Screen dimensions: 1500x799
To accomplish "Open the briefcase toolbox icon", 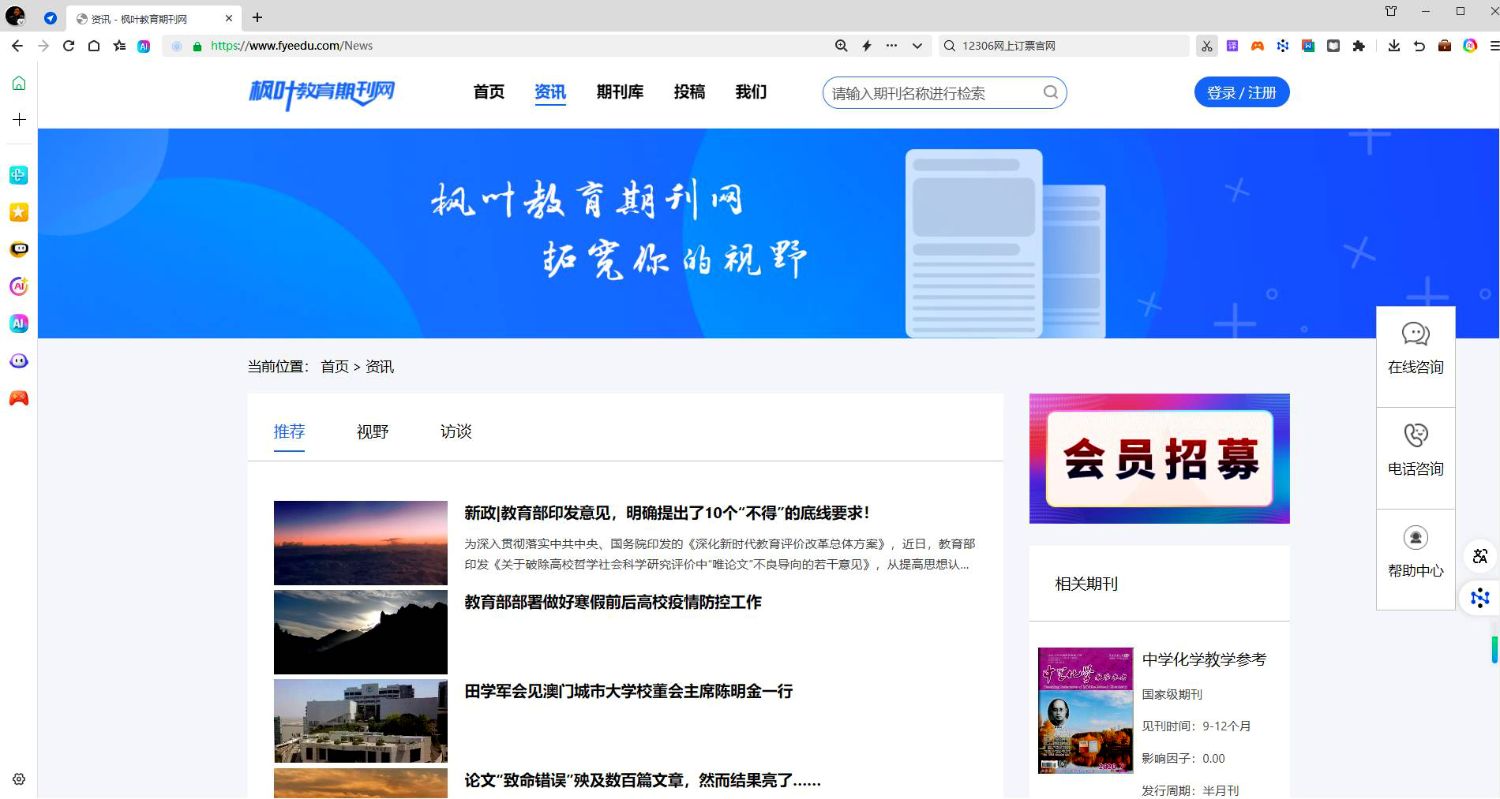I will tap(1444, 45).
